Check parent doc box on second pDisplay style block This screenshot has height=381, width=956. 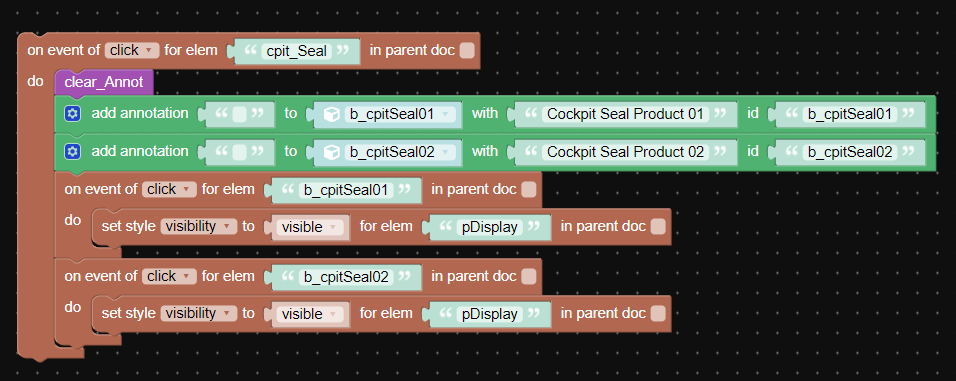click(658, 314)
